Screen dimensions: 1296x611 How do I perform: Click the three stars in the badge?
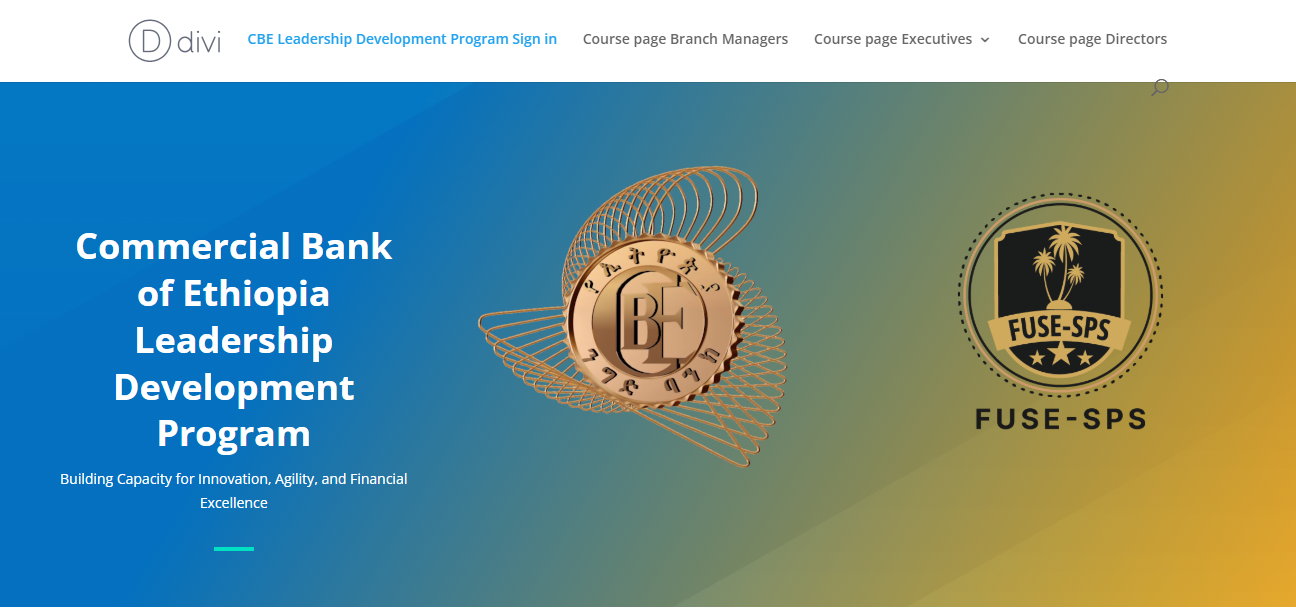point(1059,356)
